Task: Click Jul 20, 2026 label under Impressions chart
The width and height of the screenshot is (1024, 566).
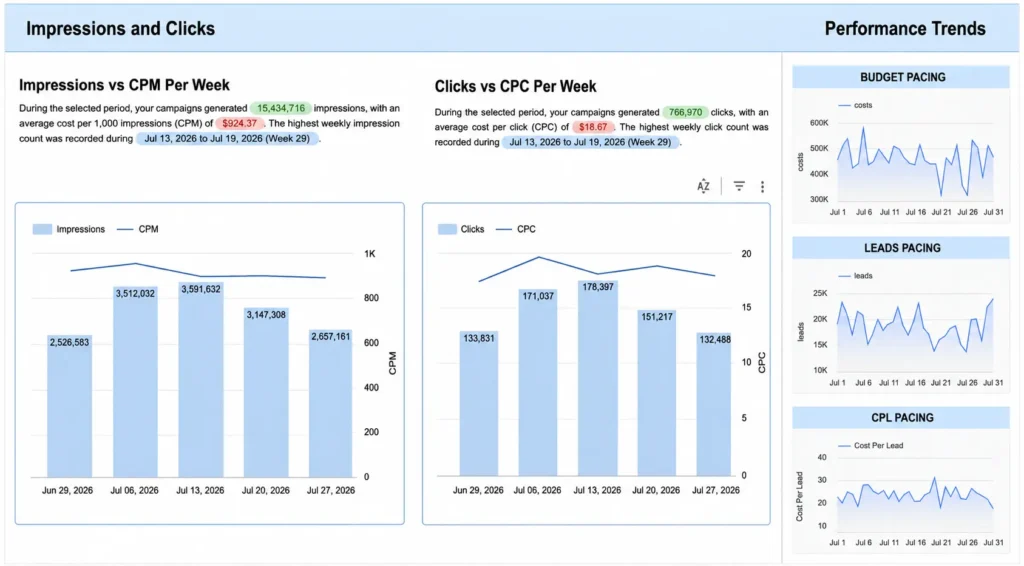Action: 266,490
